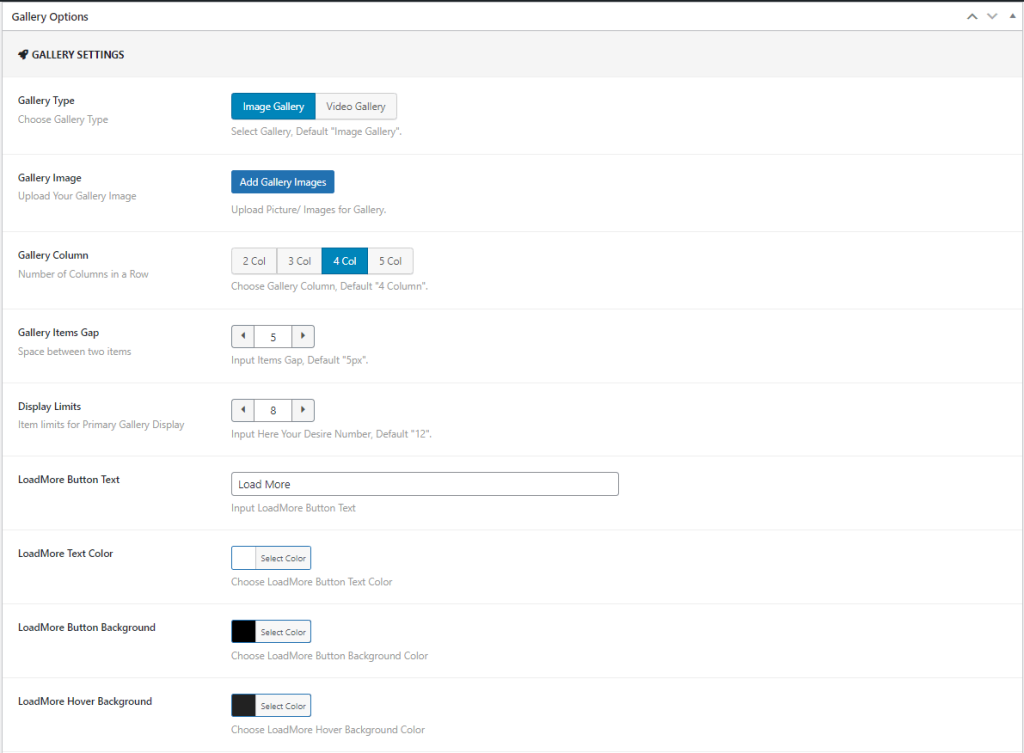Decrease Display Limits with left arrow
This screenshot has height=753, width=1024.
243,410
